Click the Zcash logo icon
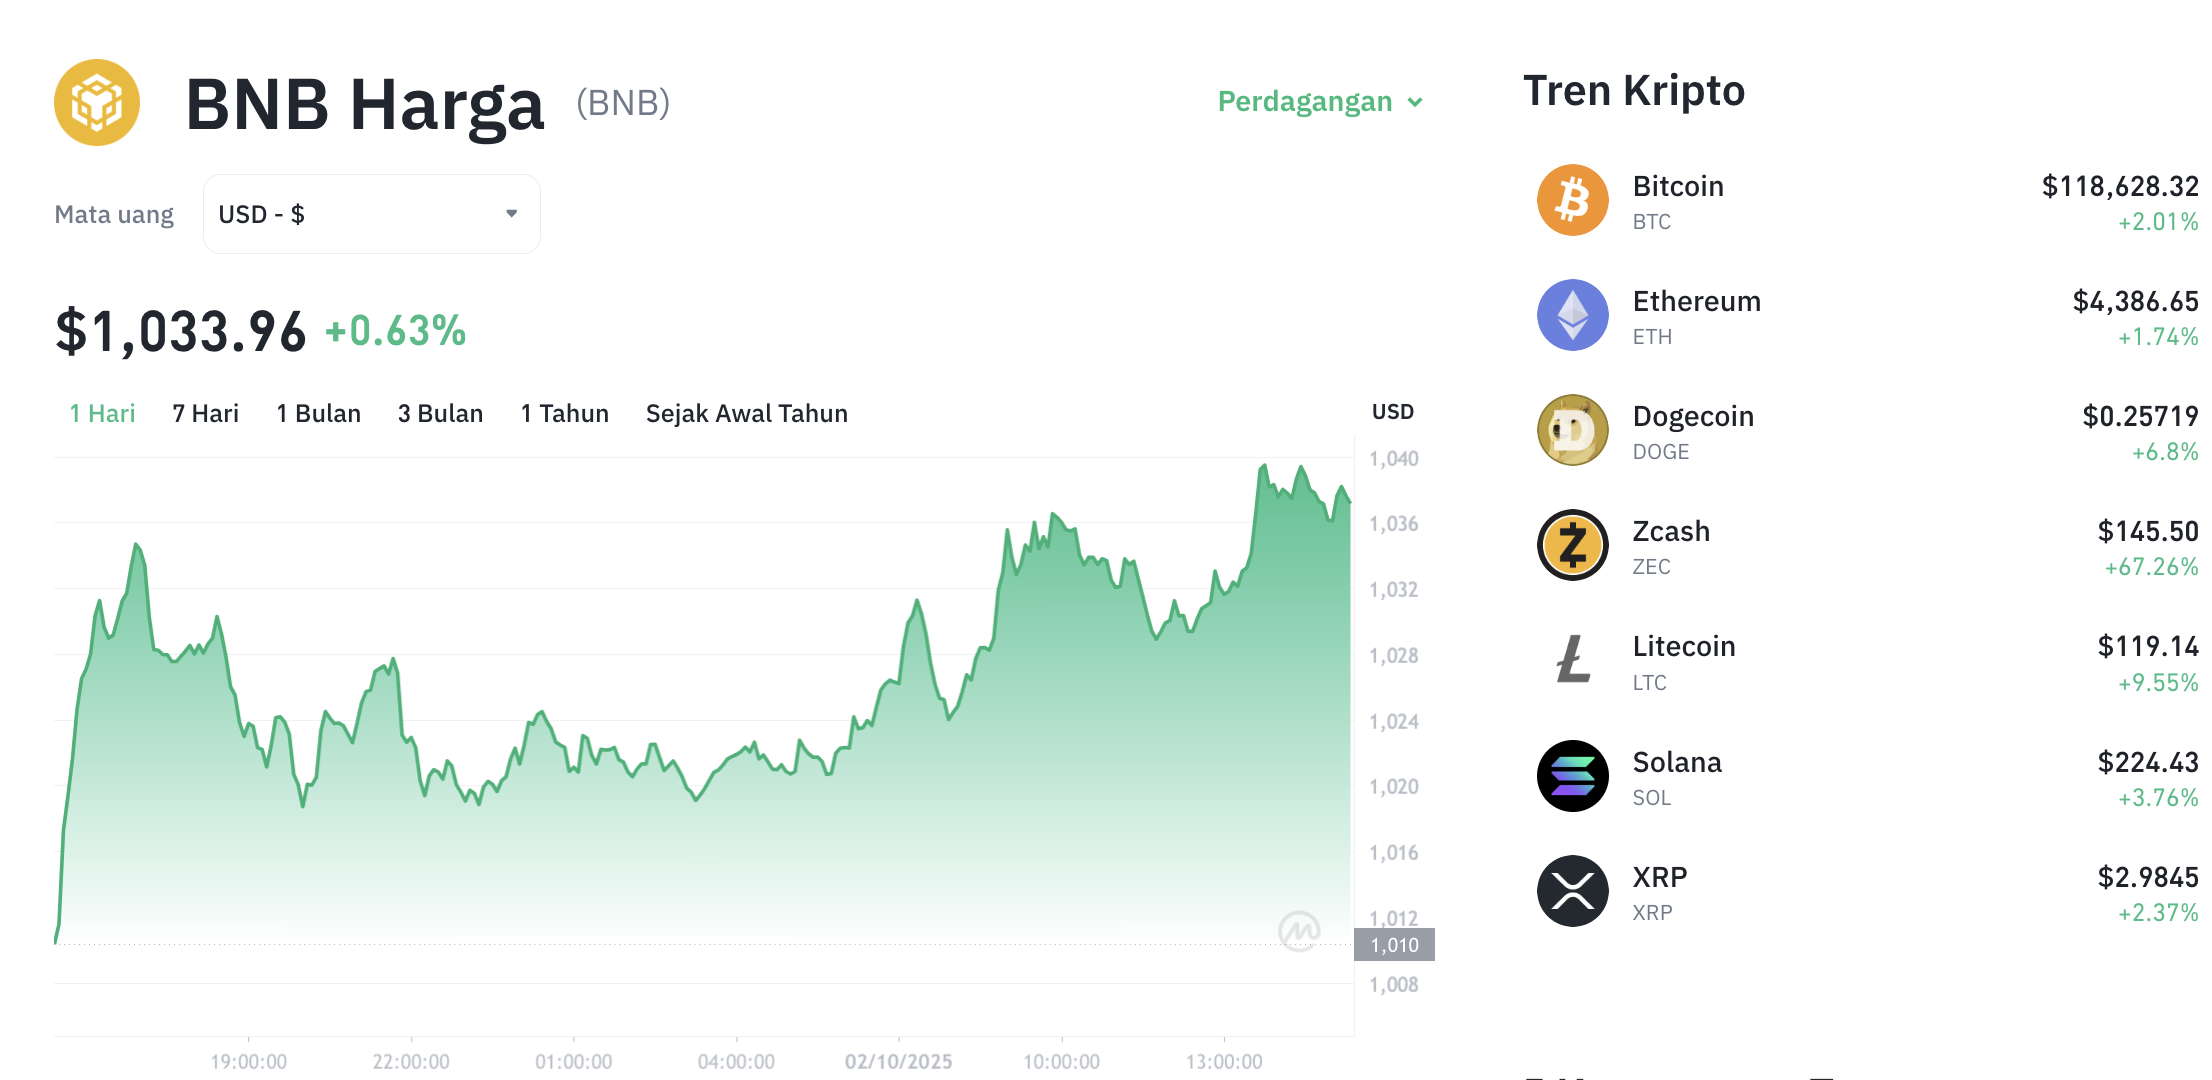The width and height of the screenshot is (2212, 1080). [1572, 545]
